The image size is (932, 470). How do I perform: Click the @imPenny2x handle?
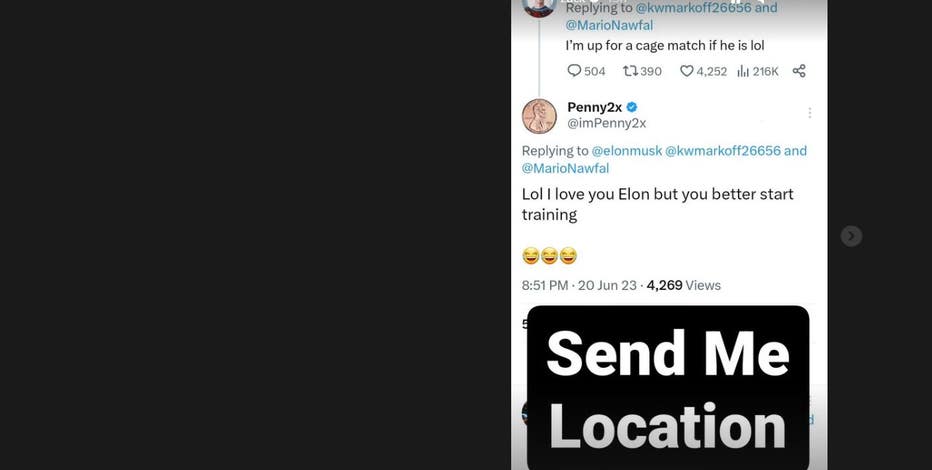[x=606, y=123]
